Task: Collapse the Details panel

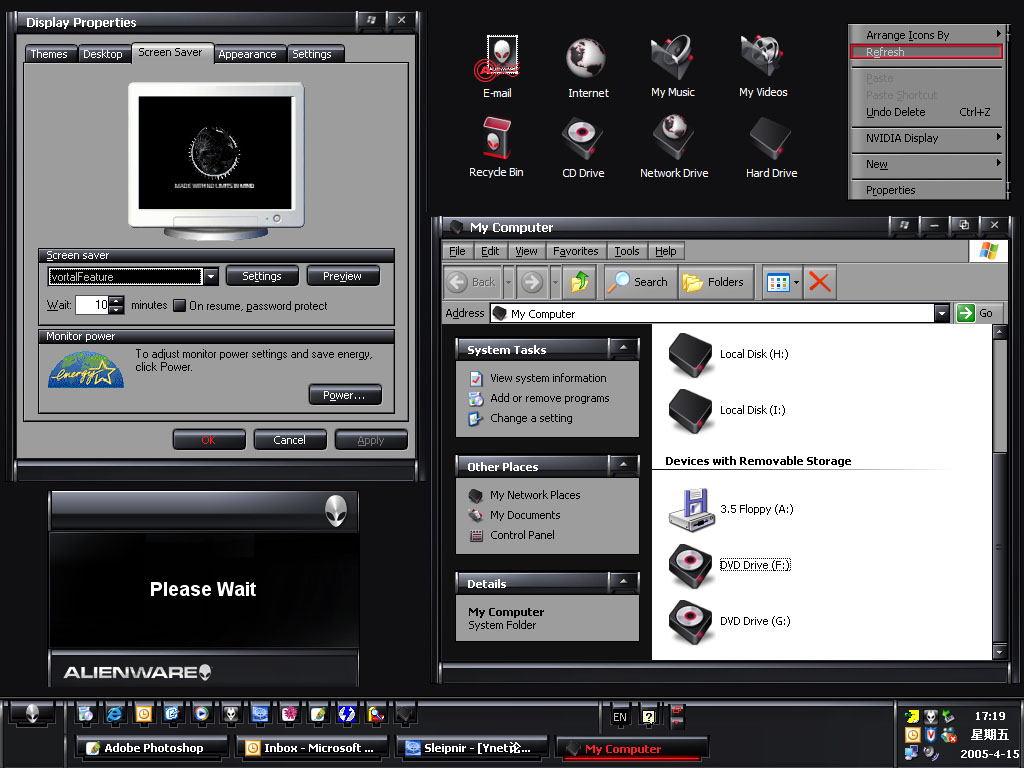Action: 624,583
